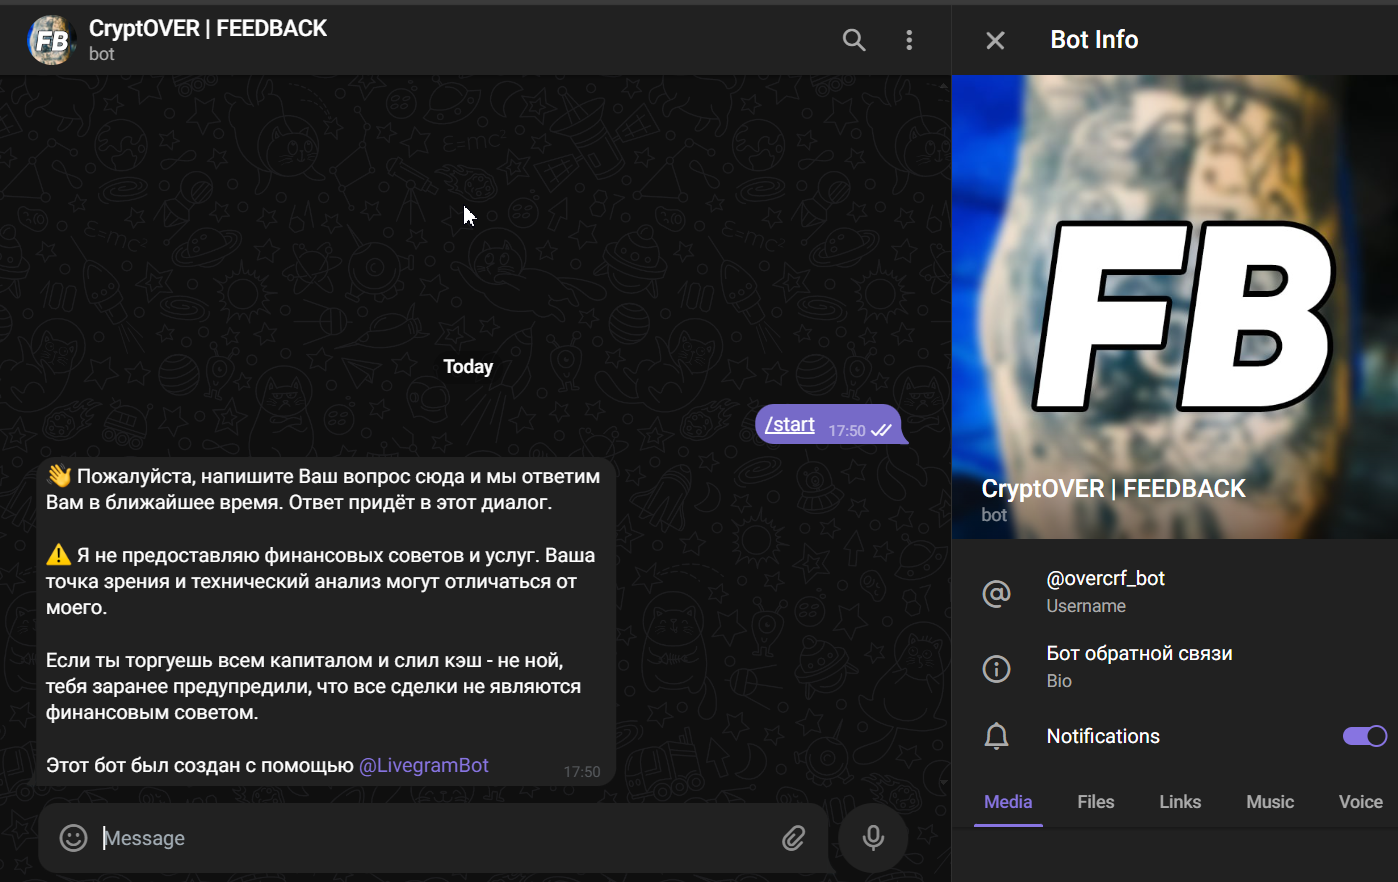Click the Notifications bell icon
1398x882 pixels.
pyautogui.click(x=996, y=736)
